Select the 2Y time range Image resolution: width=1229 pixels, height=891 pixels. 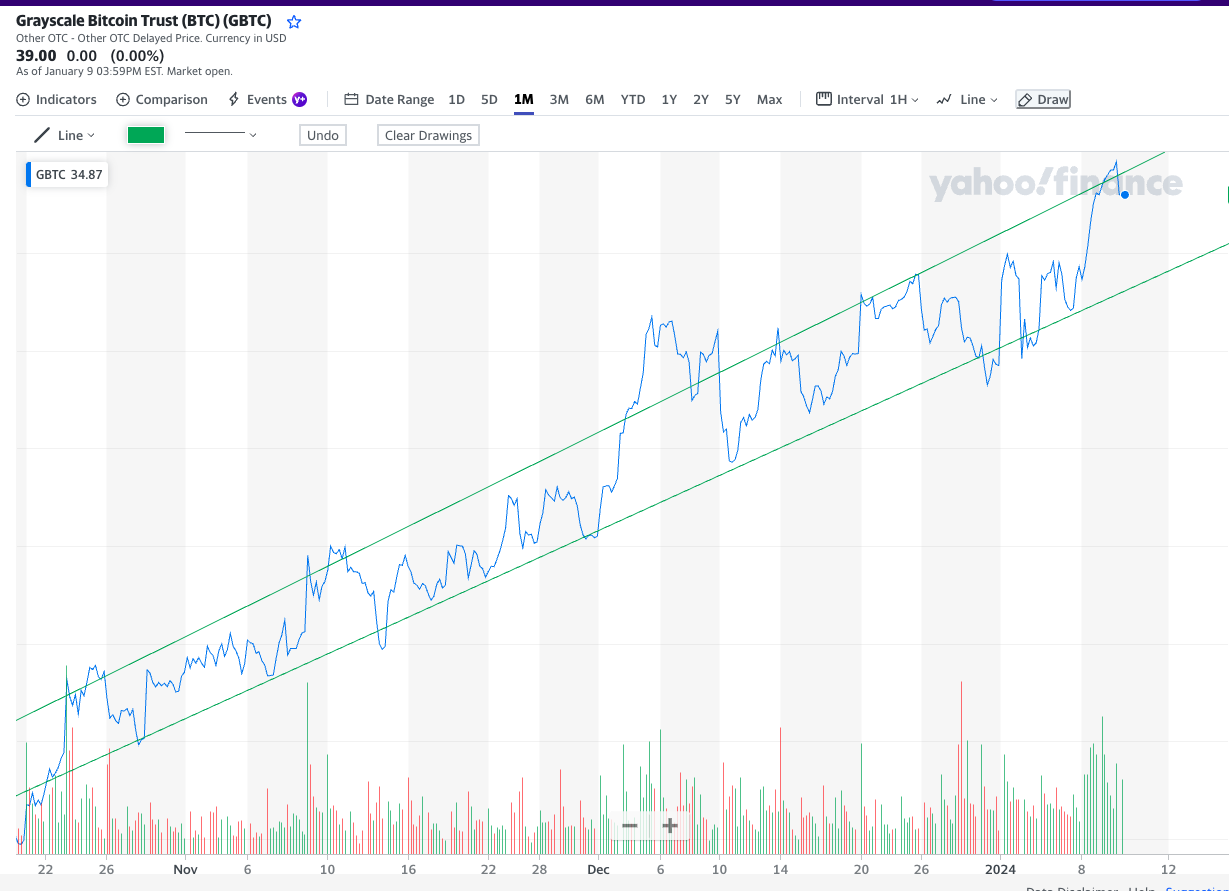point(701,99)
